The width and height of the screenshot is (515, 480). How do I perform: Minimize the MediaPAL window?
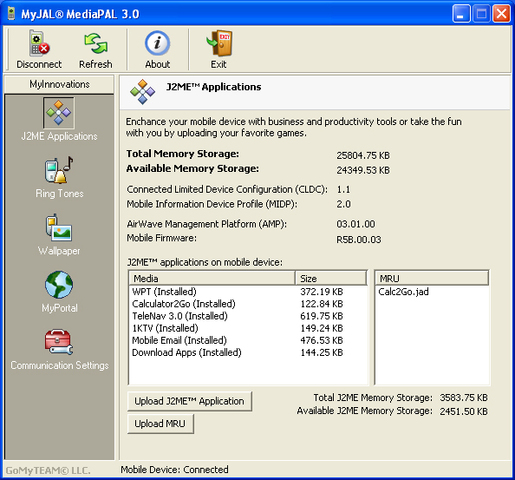(x=461, y=14)
